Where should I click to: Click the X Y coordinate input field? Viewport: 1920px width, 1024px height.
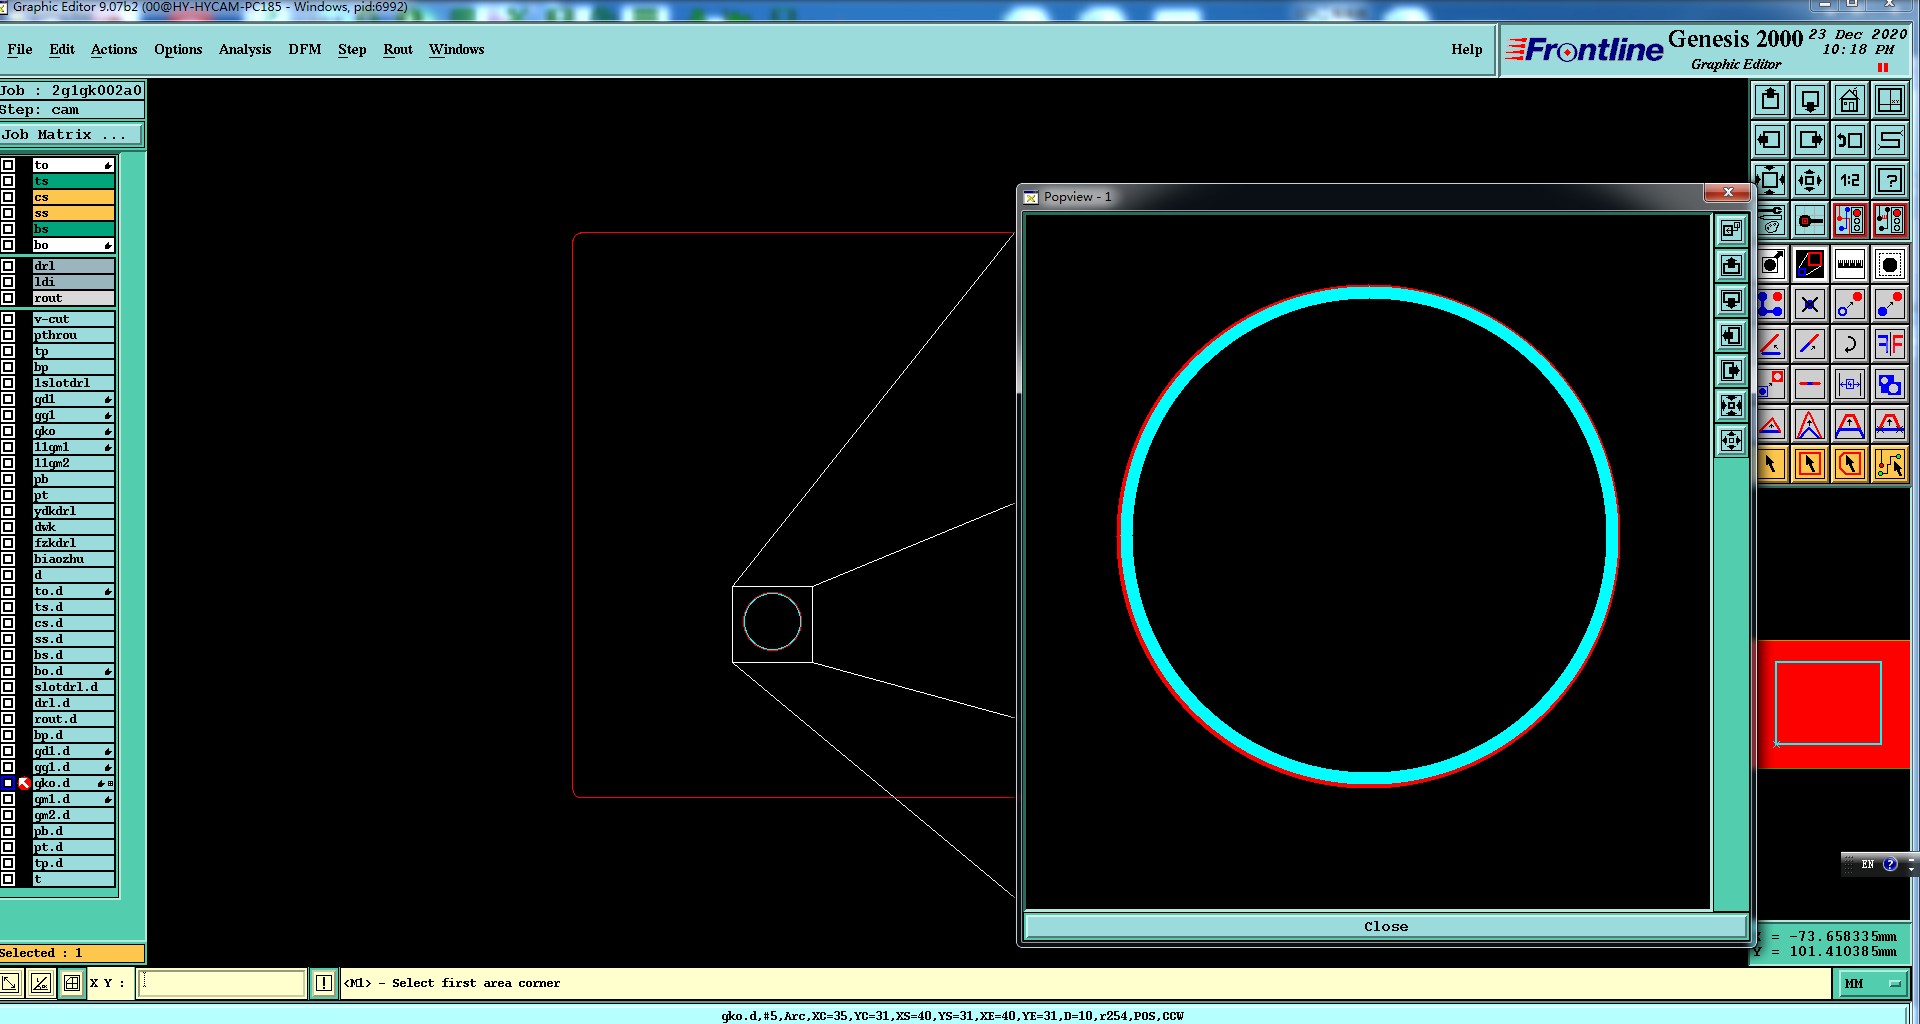[x=221, y=983]
